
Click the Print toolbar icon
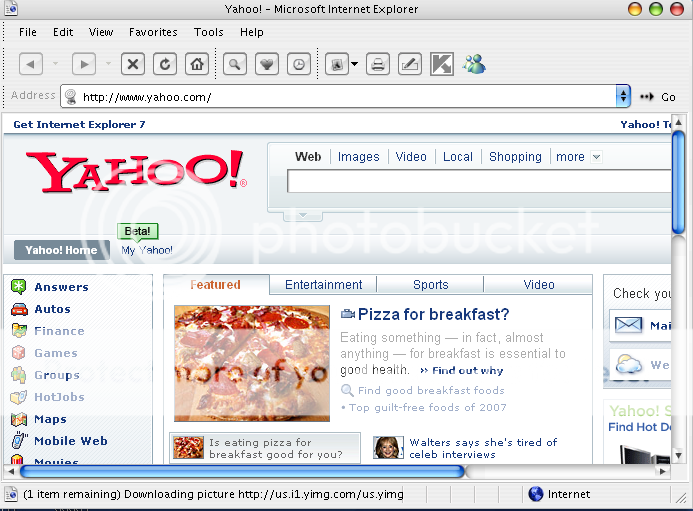[377, 64]
